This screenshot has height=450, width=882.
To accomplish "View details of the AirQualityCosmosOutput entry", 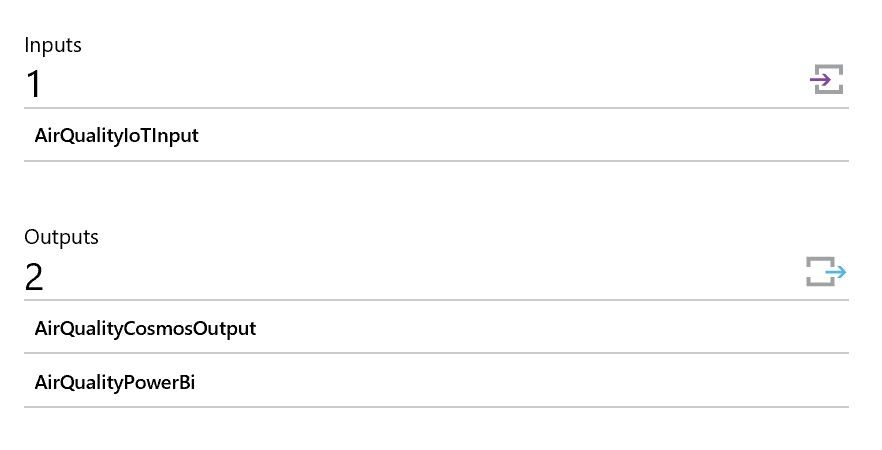I will [x=145, y=328].
